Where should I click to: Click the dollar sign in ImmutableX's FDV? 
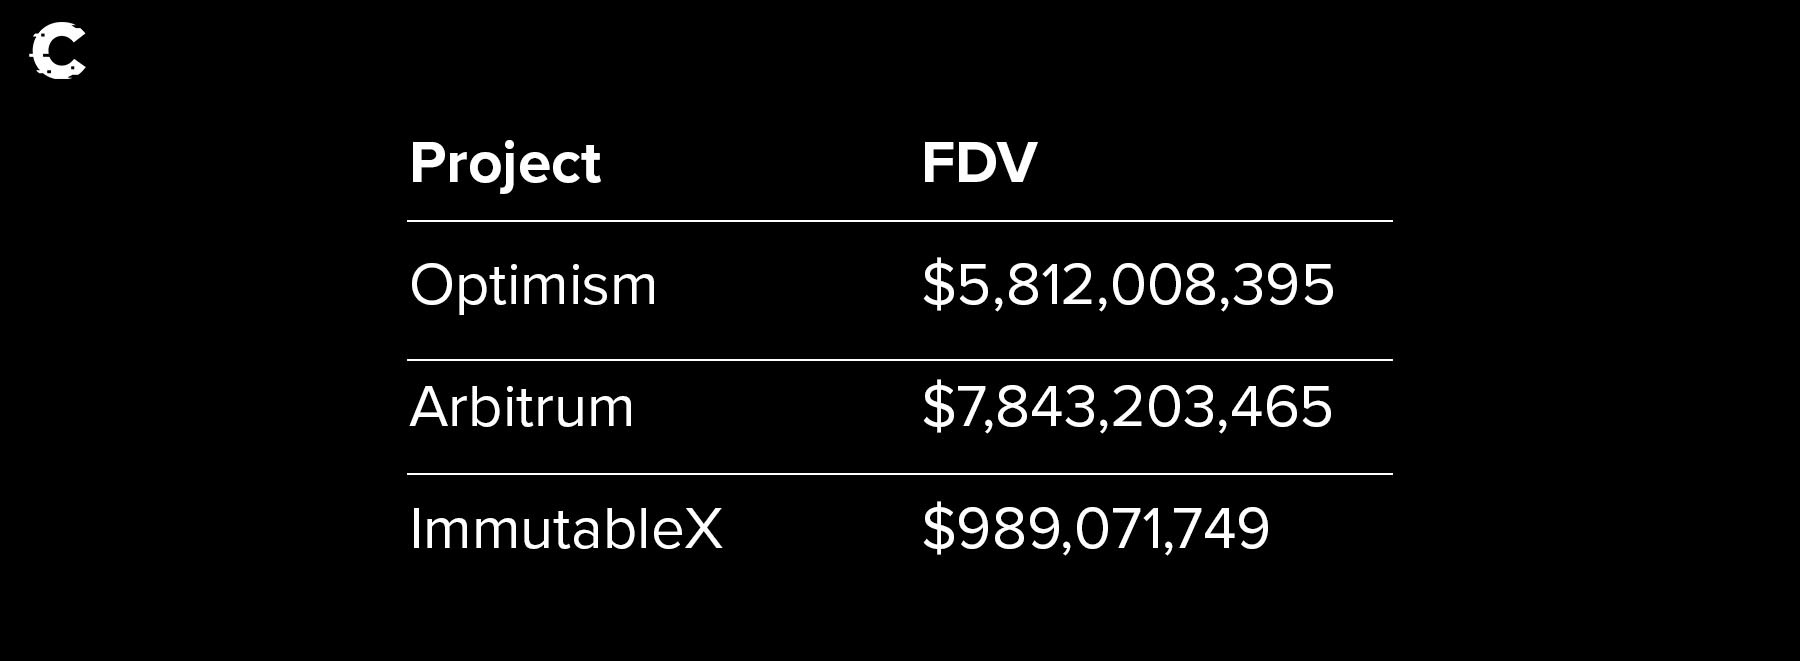coord(938,528)
